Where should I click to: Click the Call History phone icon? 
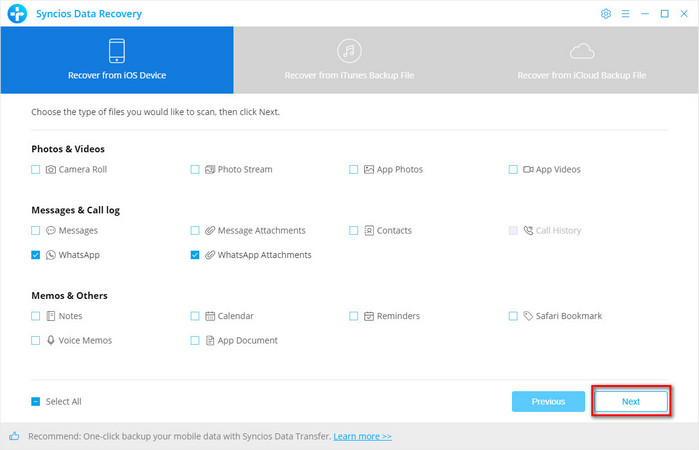(x=528, y=231)
